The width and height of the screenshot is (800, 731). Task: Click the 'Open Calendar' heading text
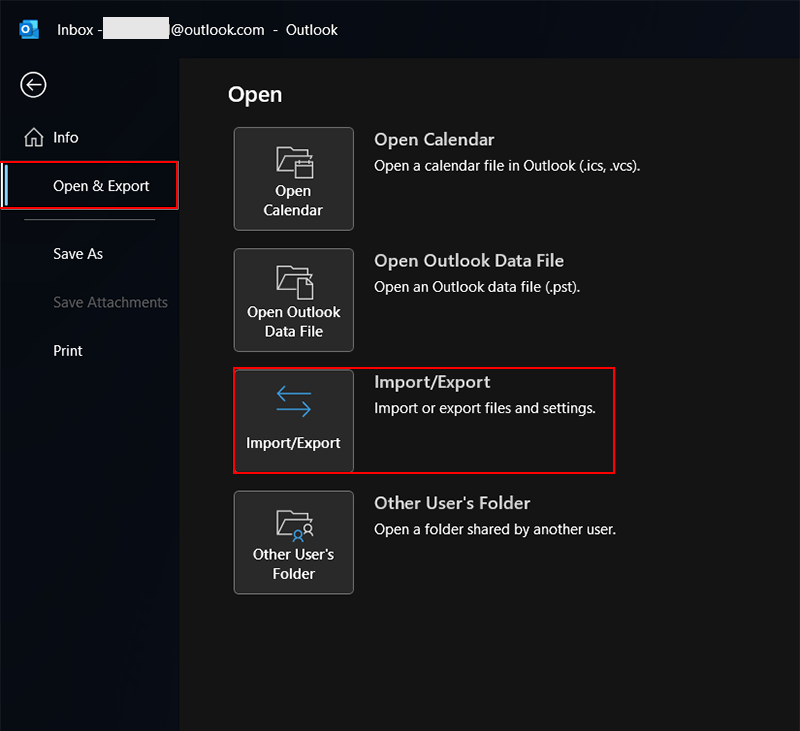click(434, 140)
